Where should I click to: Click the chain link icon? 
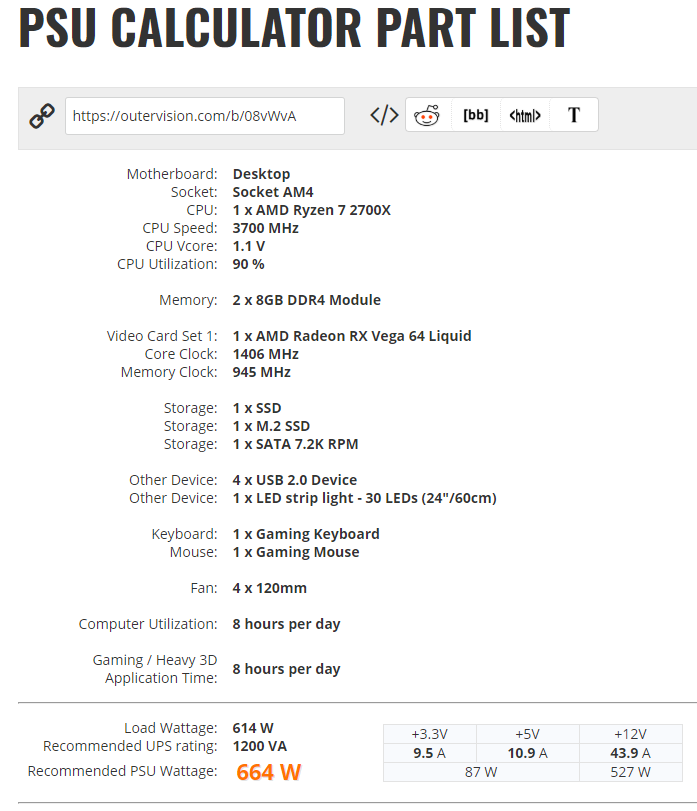[x=42, y=116]
